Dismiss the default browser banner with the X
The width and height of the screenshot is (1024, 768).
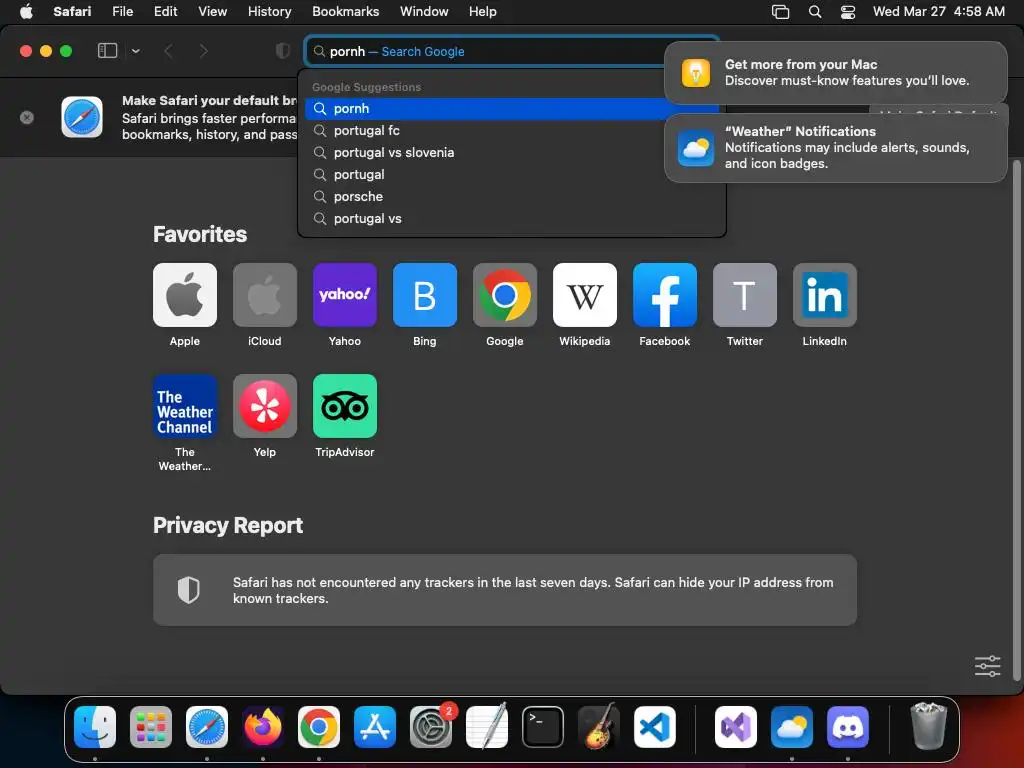tap(27, 118)
